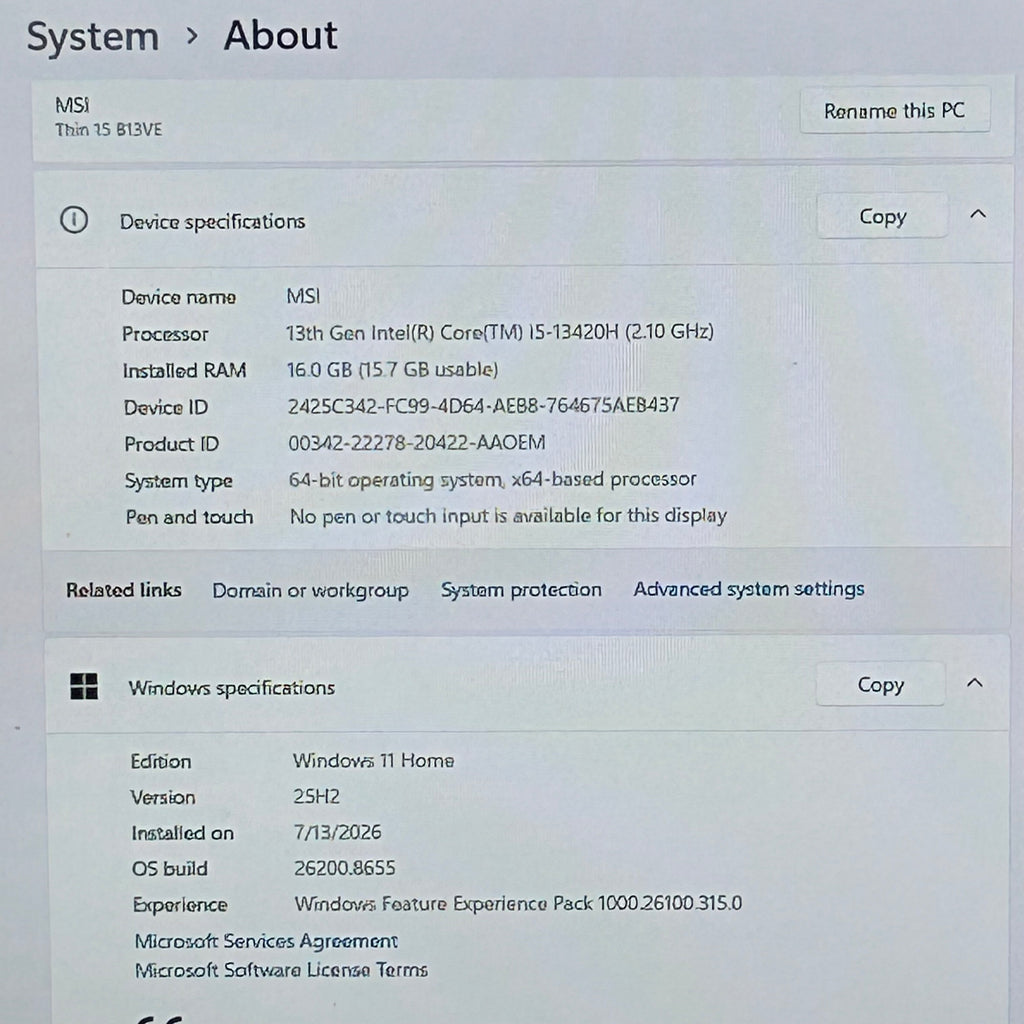Click the System type label
This screenshot has width=1024, height=1024.
pos(179,481)
